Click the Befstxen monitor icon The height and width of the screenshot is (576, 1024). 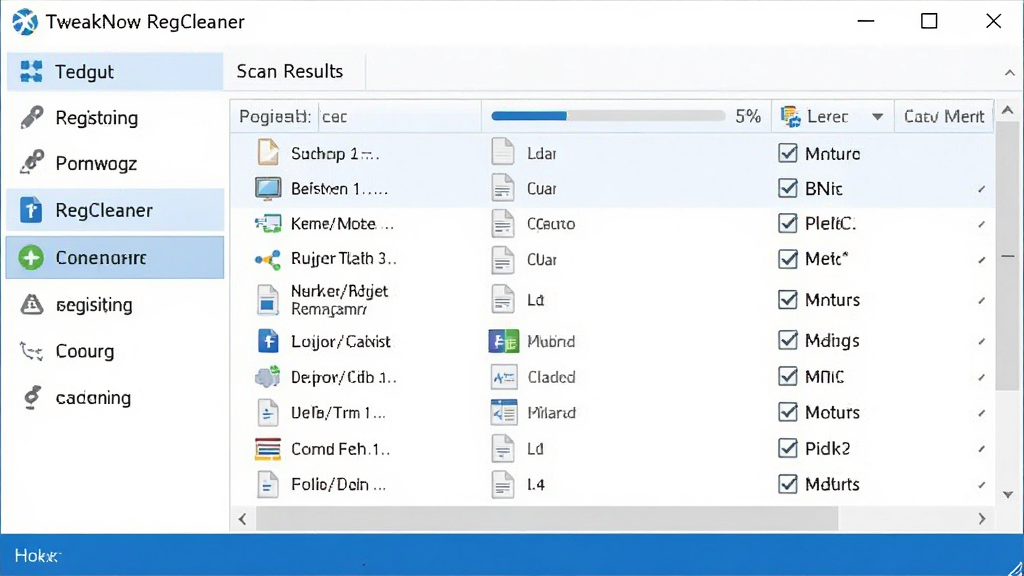(268, 189)
